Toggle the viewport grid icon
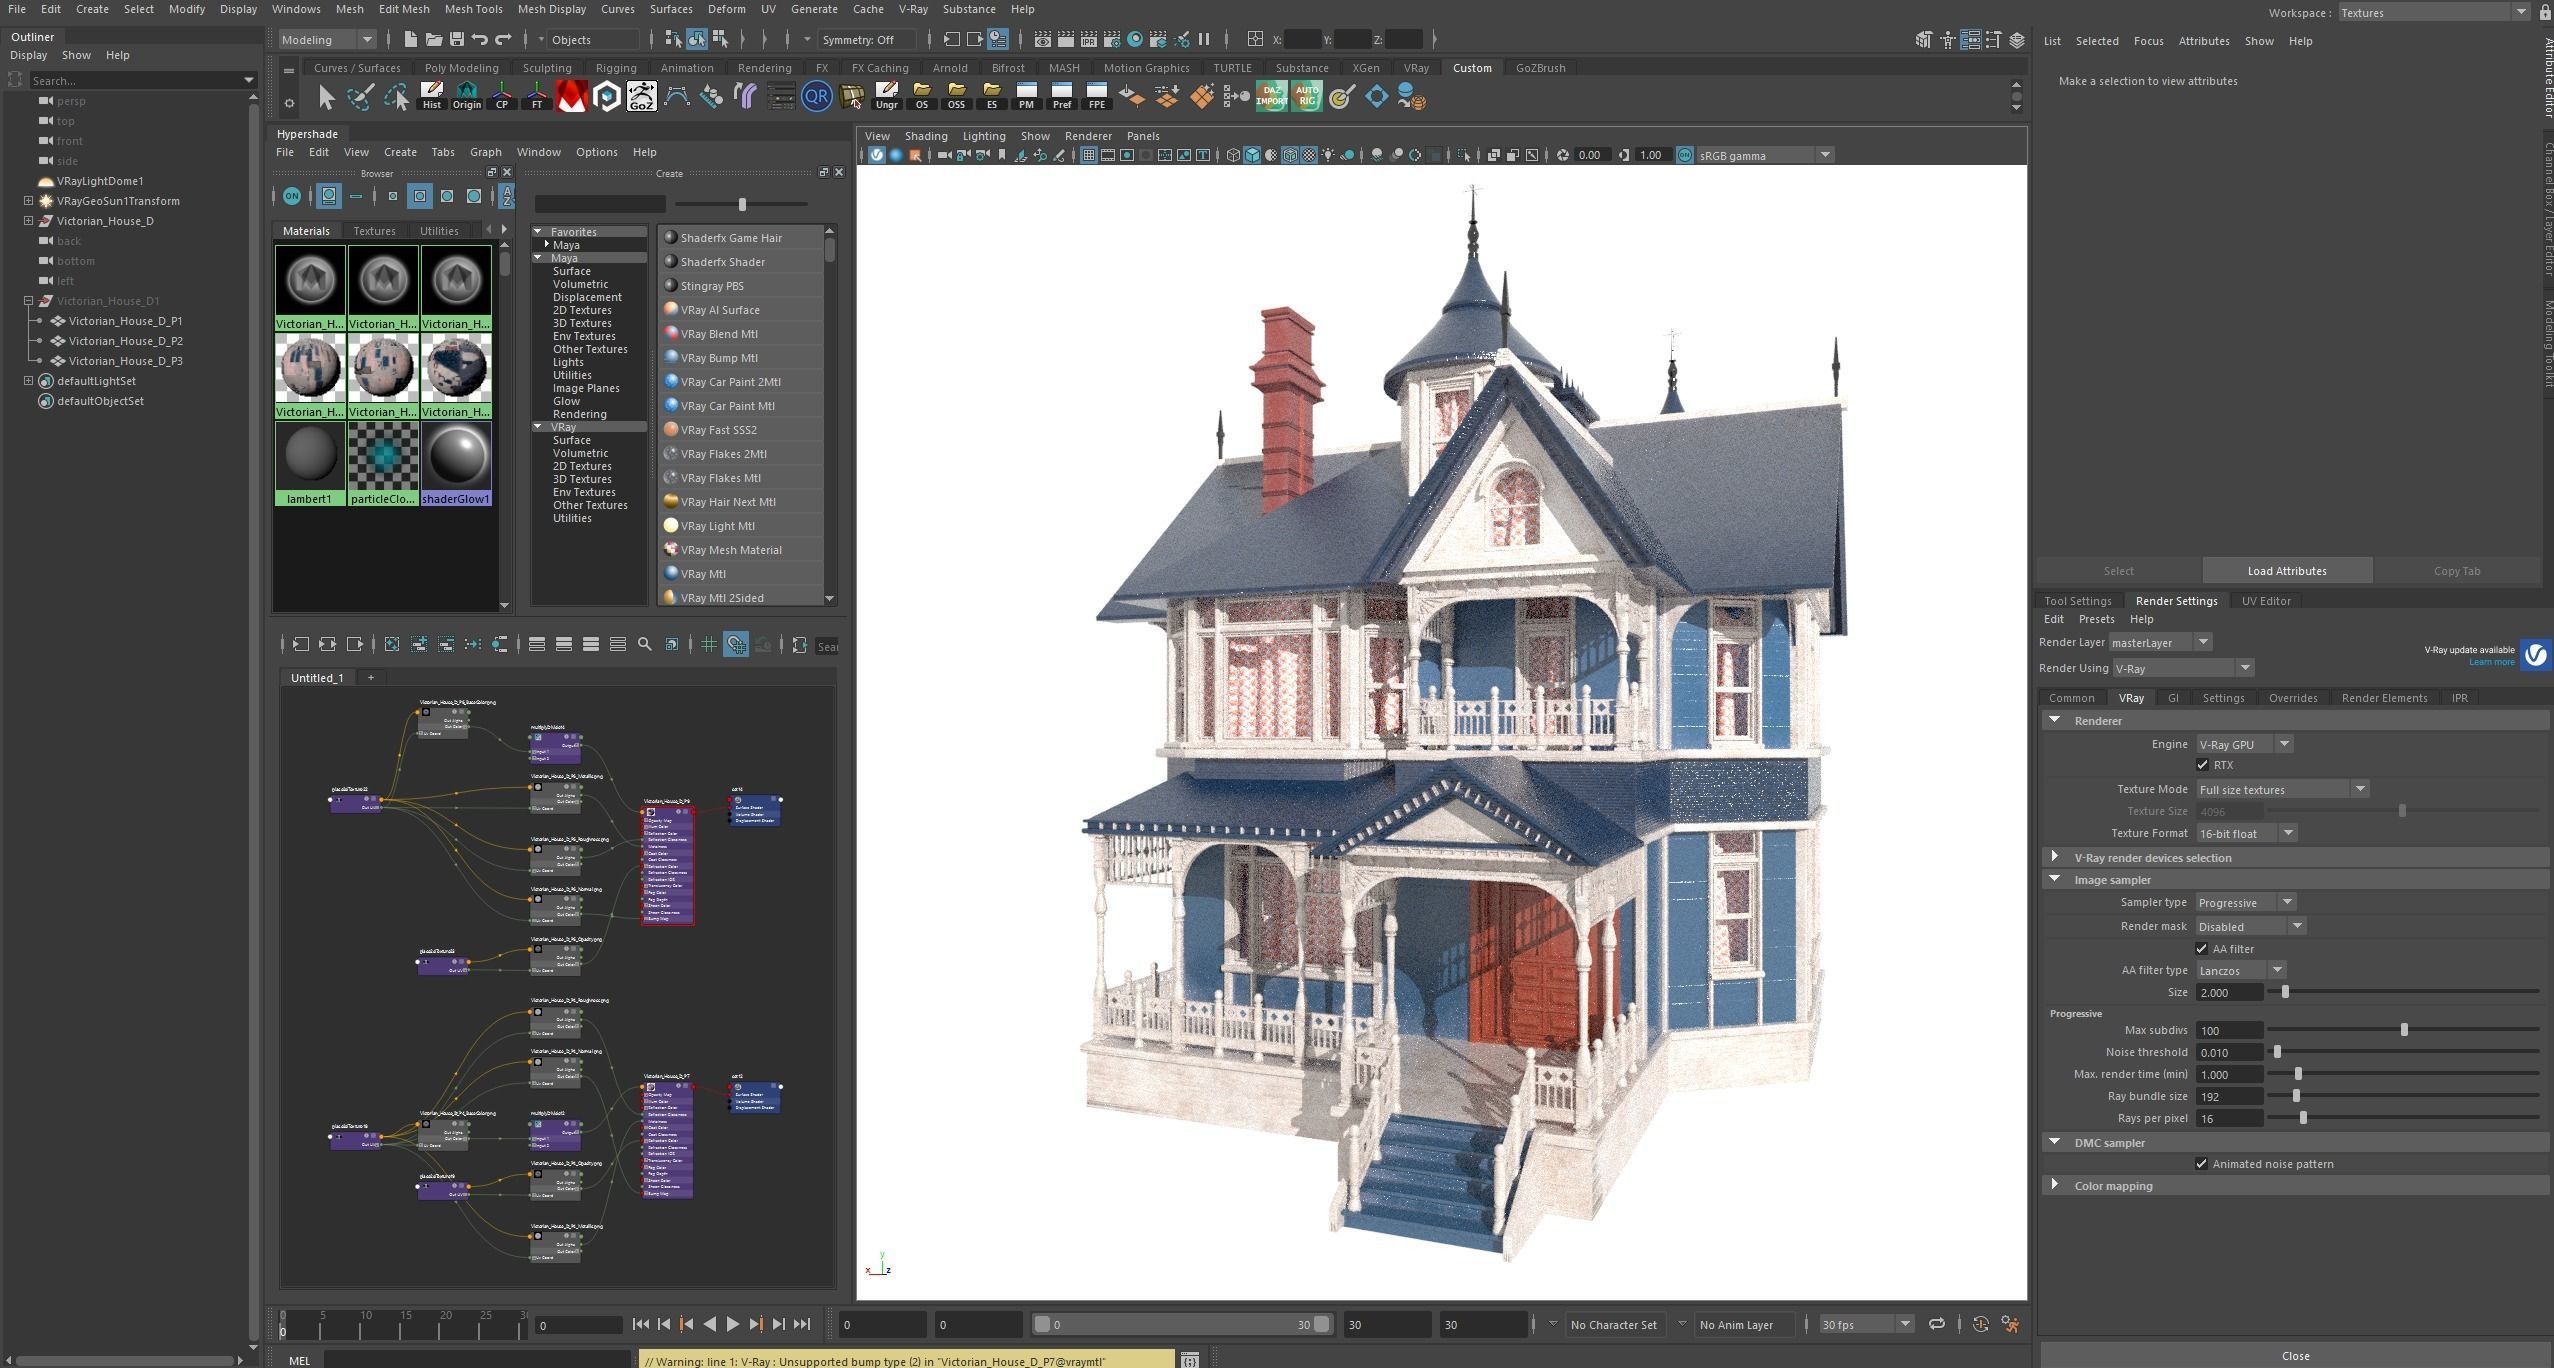The image size is (2554, 1368). 1089,155
